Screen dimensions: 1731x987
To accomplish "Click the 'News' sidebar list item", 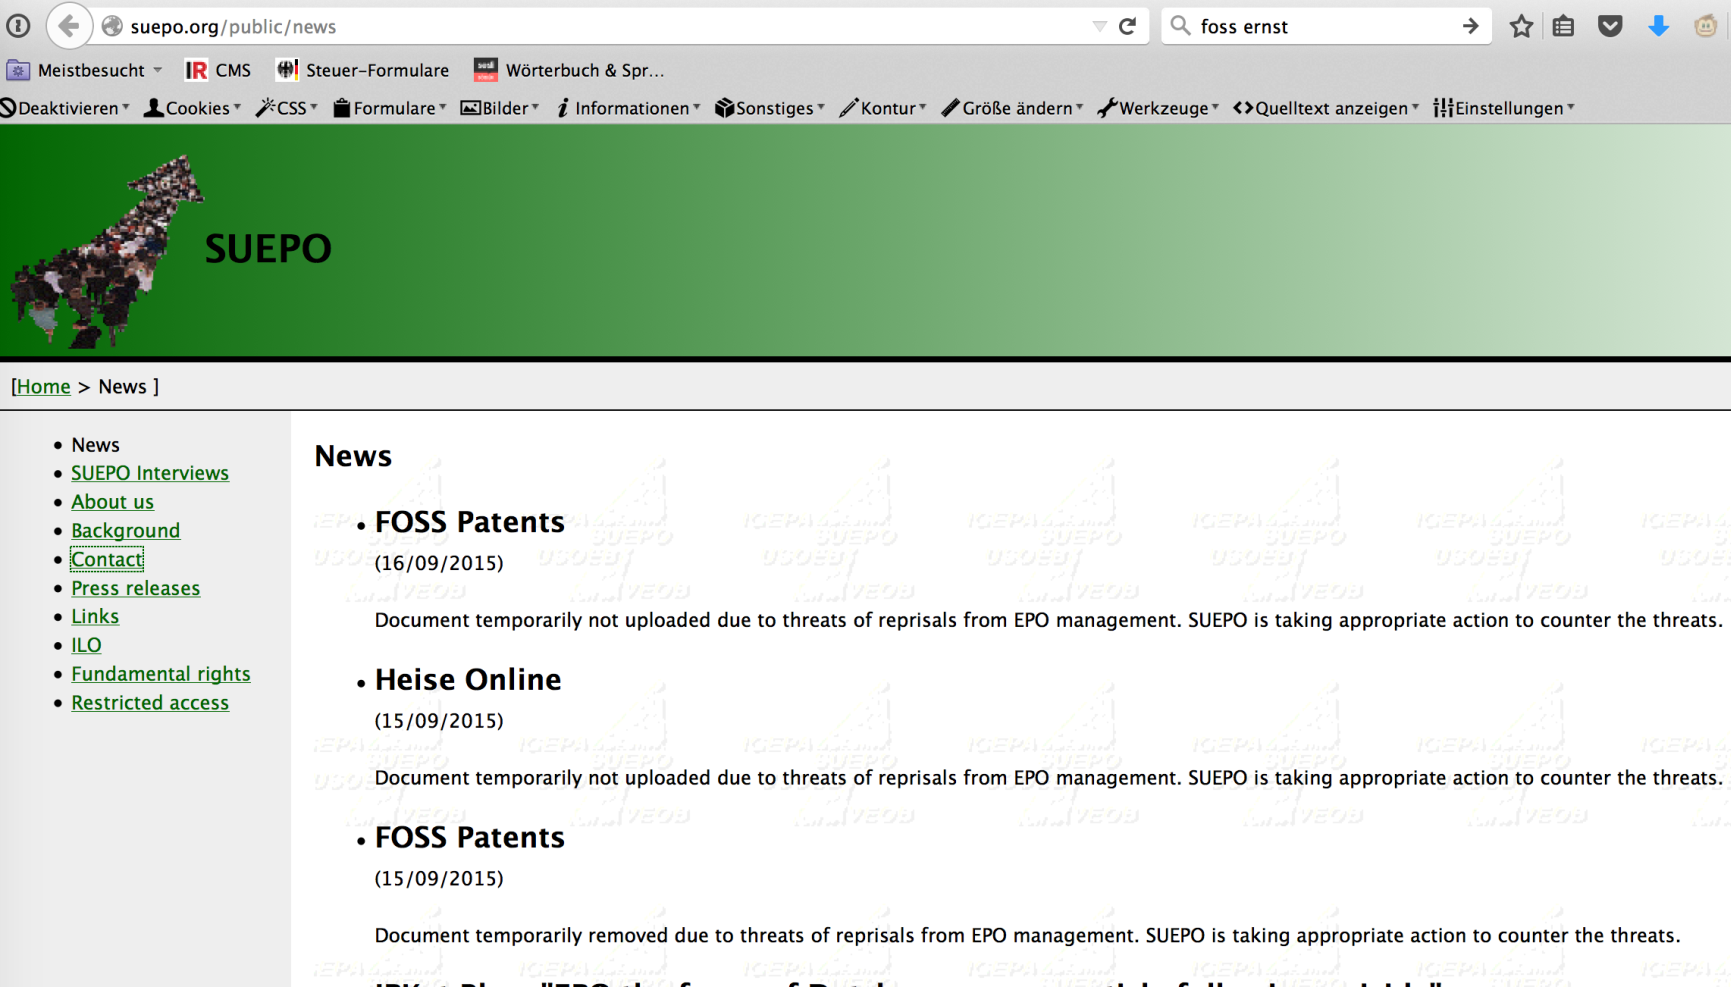I will click(95, 445).
